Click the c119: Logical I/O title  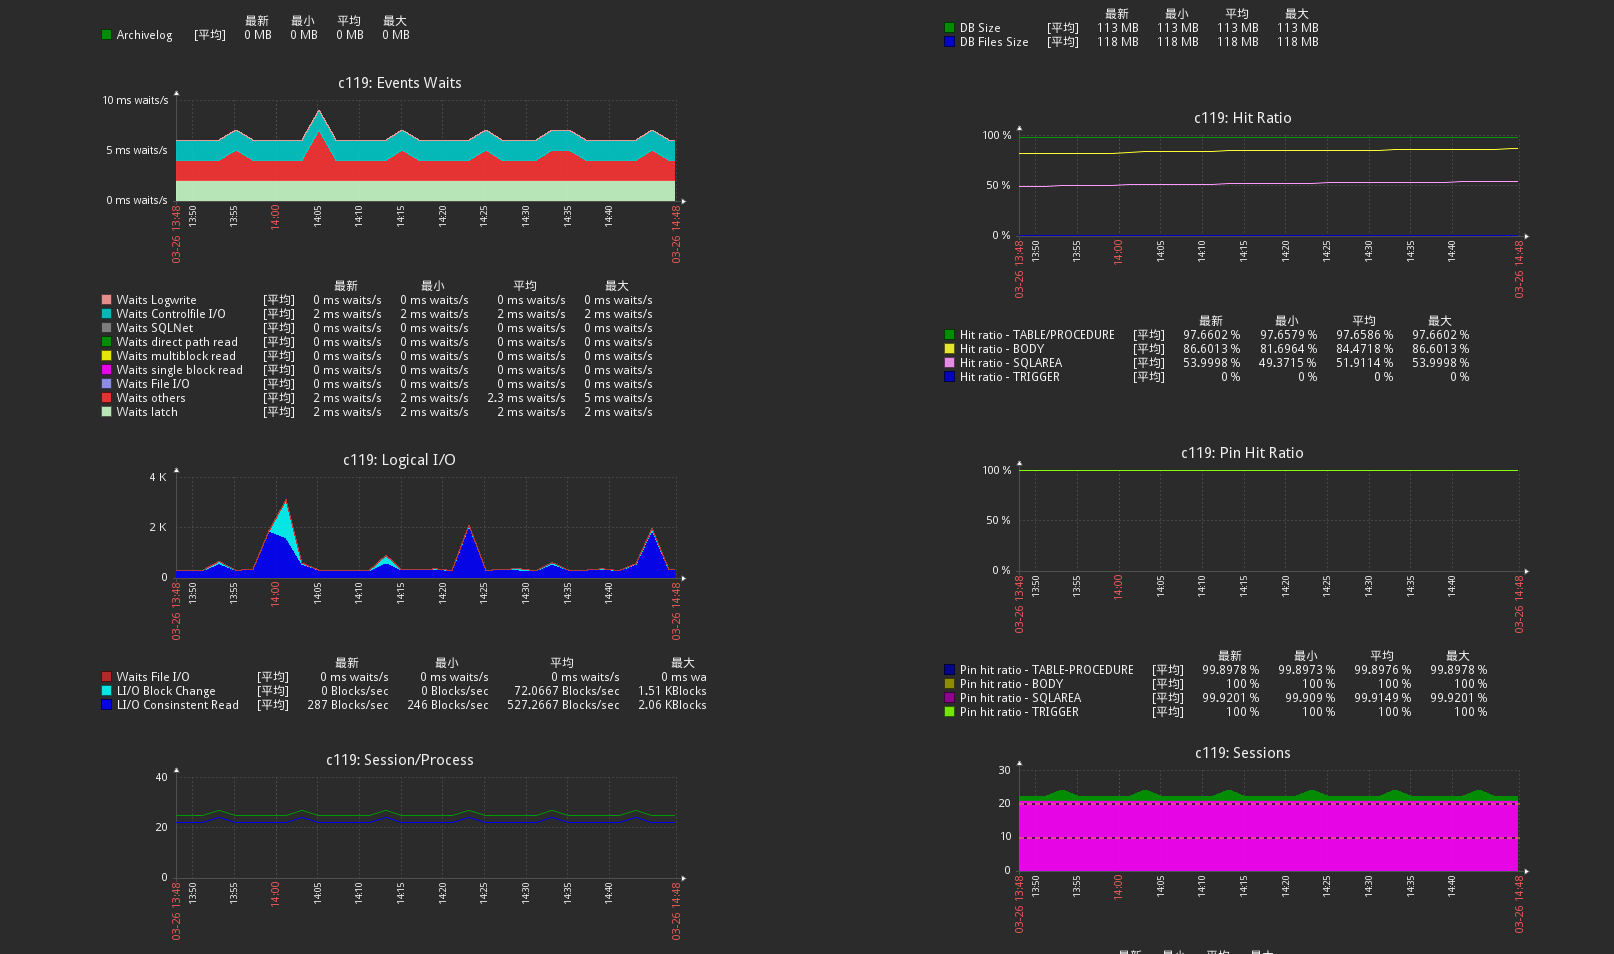[x=400, y=459]
